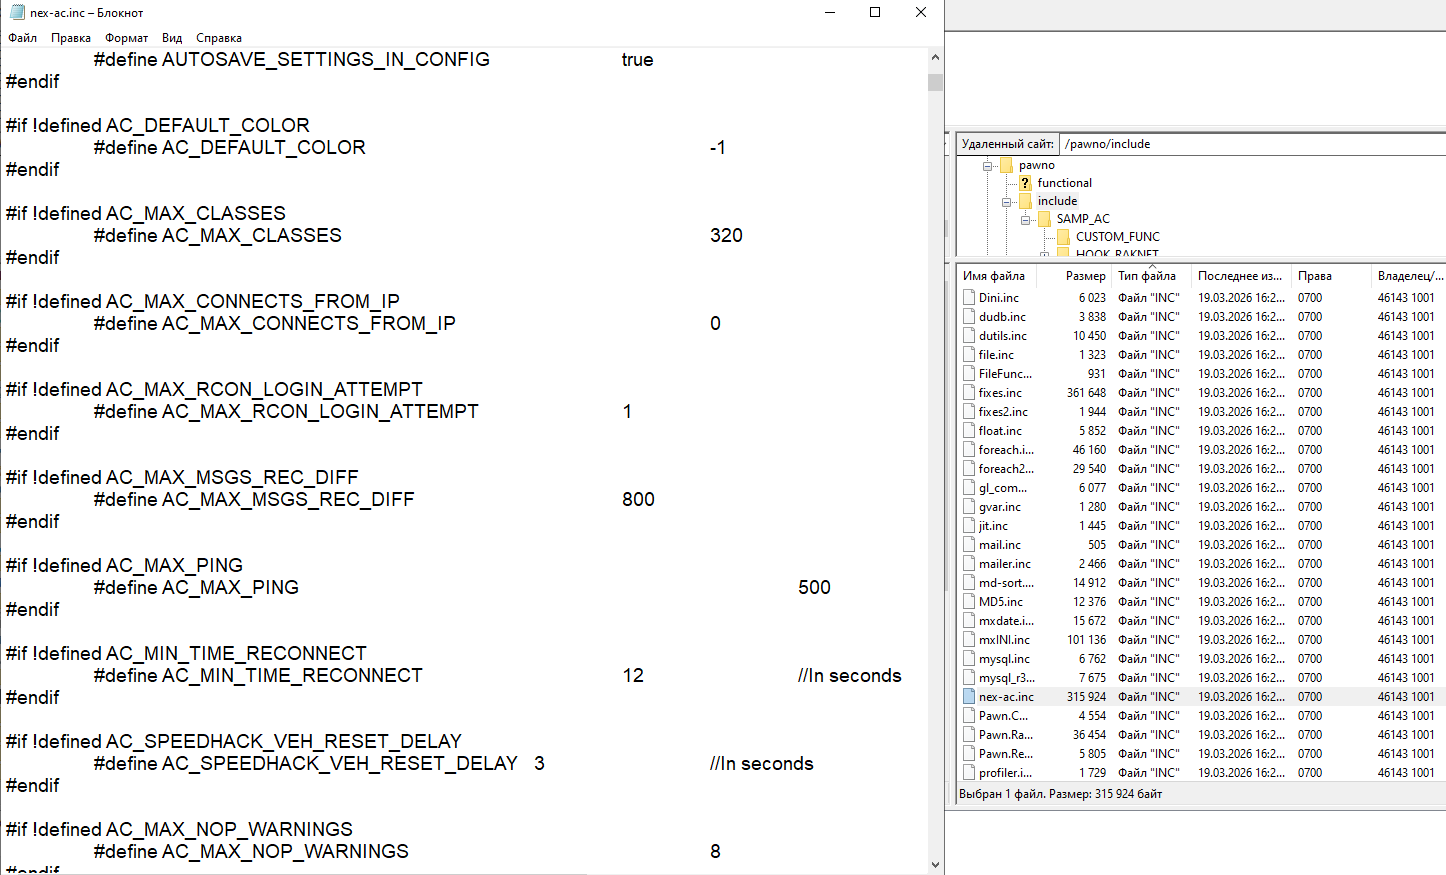Collapse the SAMP_AC folder tree node
Image resolution: width=1446 pixels, height=875 pixels.
1025,220
